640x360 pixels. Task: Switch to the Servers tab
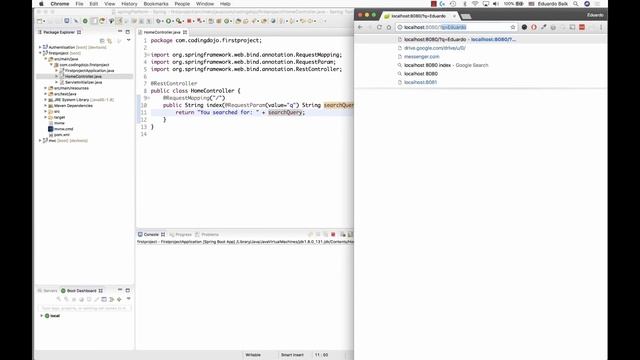coord(47,291)
